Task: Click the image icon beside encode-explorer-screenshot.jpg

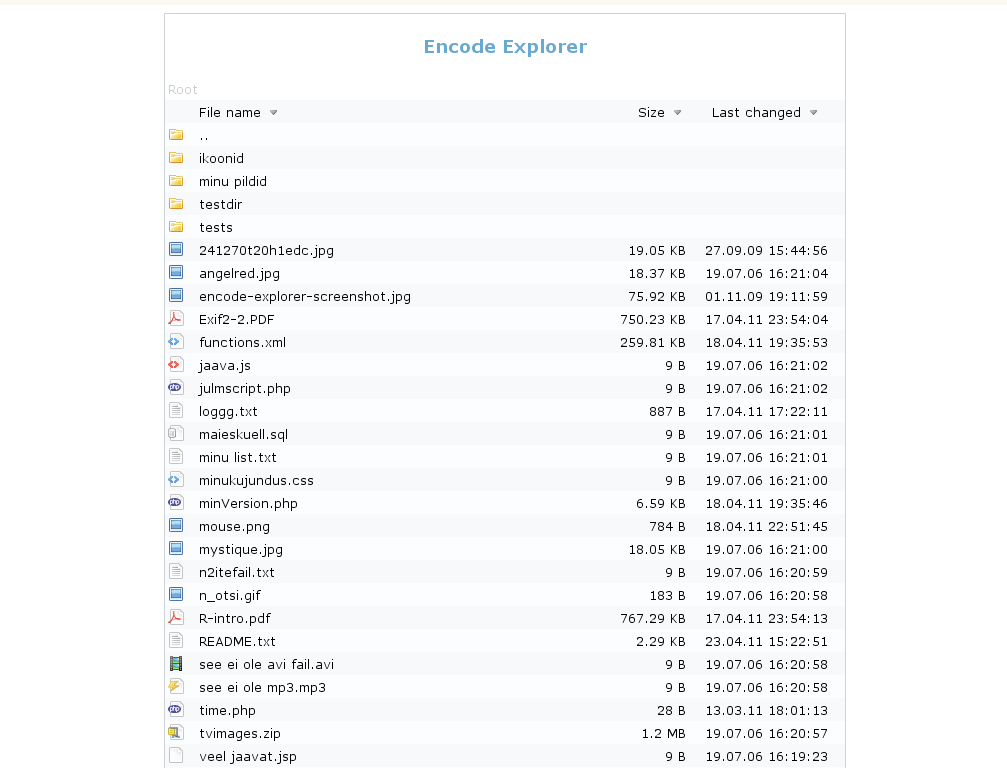Action: tap(176, 295)
